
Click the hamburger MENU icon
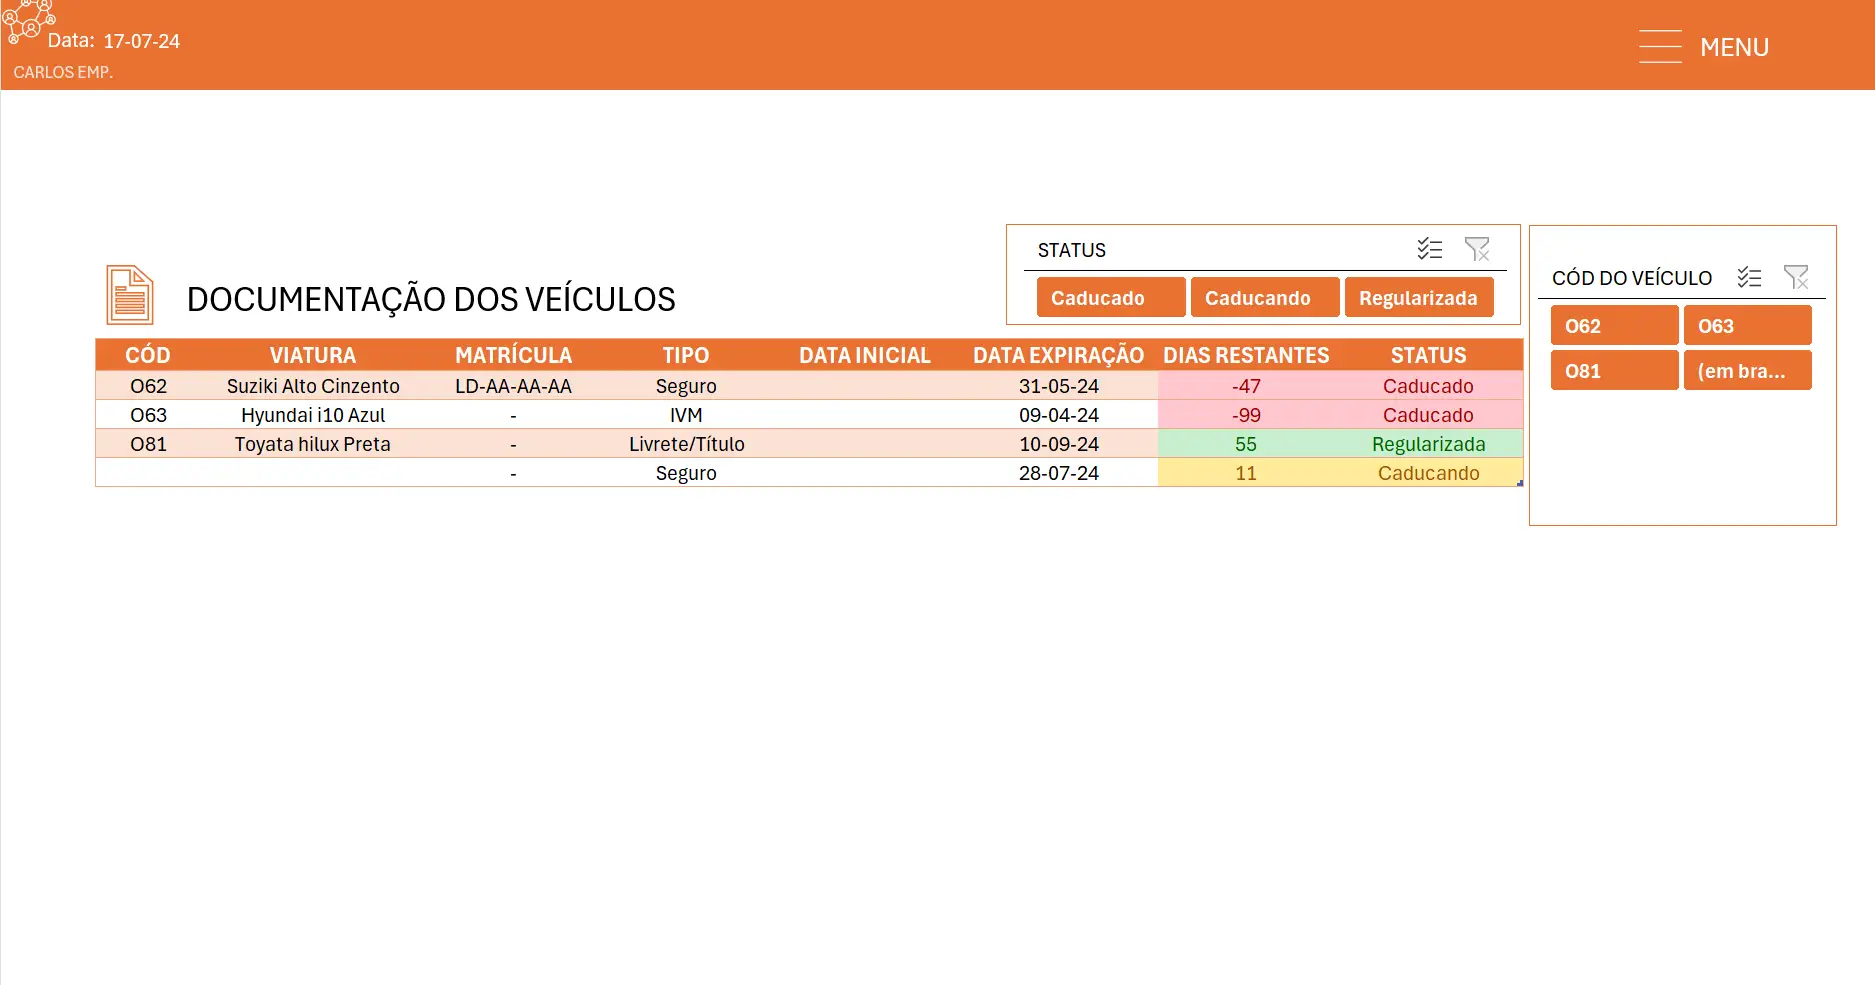point(1660,47)
